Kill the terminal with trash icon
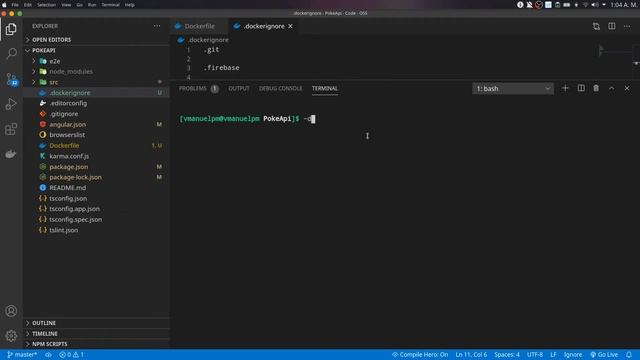This screenshot has width=640, height=360. point(596,88)
